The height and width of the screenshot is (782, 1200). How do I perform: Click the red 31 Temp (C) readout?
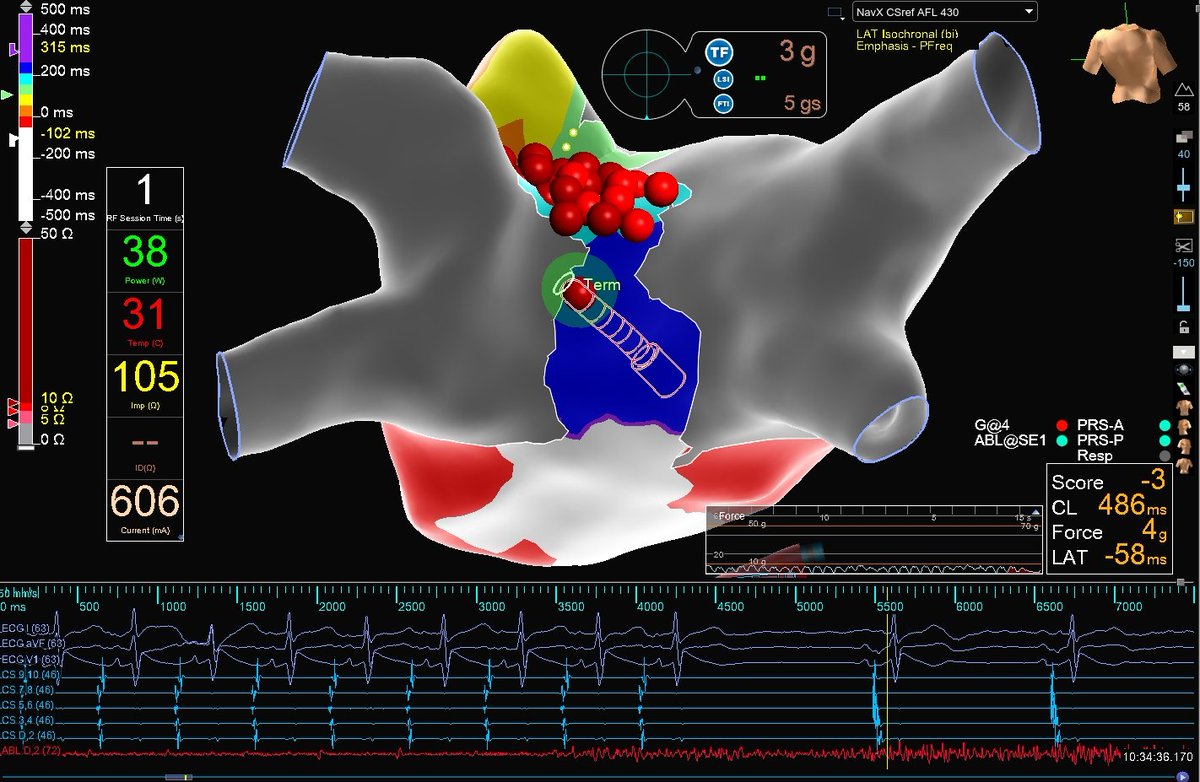pos(144,322)
